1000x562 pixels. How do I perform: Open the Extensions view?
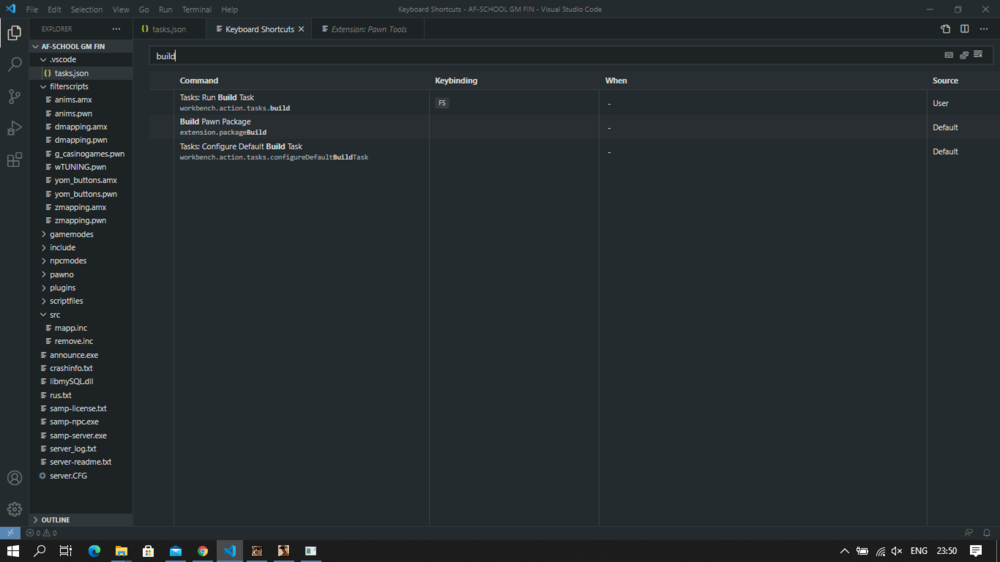click(x=14, y=159)
